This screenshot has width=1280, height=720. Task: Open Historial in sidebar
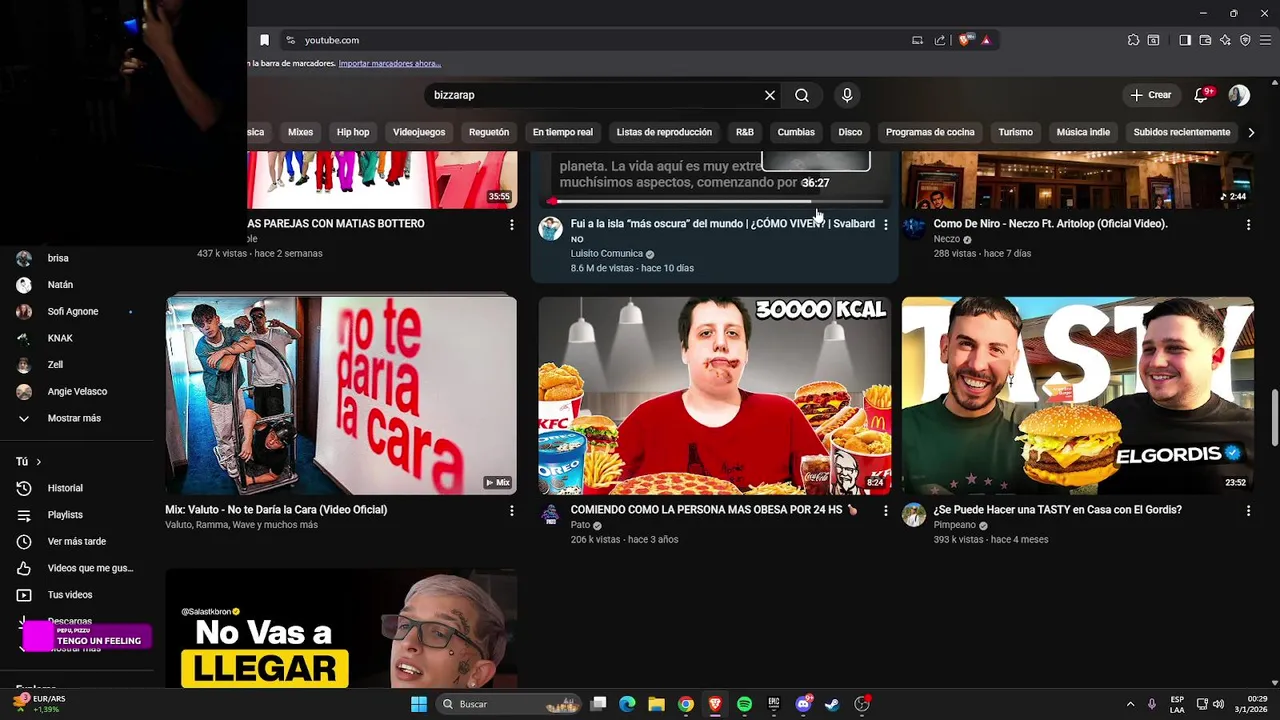pyautogui.click(x=65, y=488)
